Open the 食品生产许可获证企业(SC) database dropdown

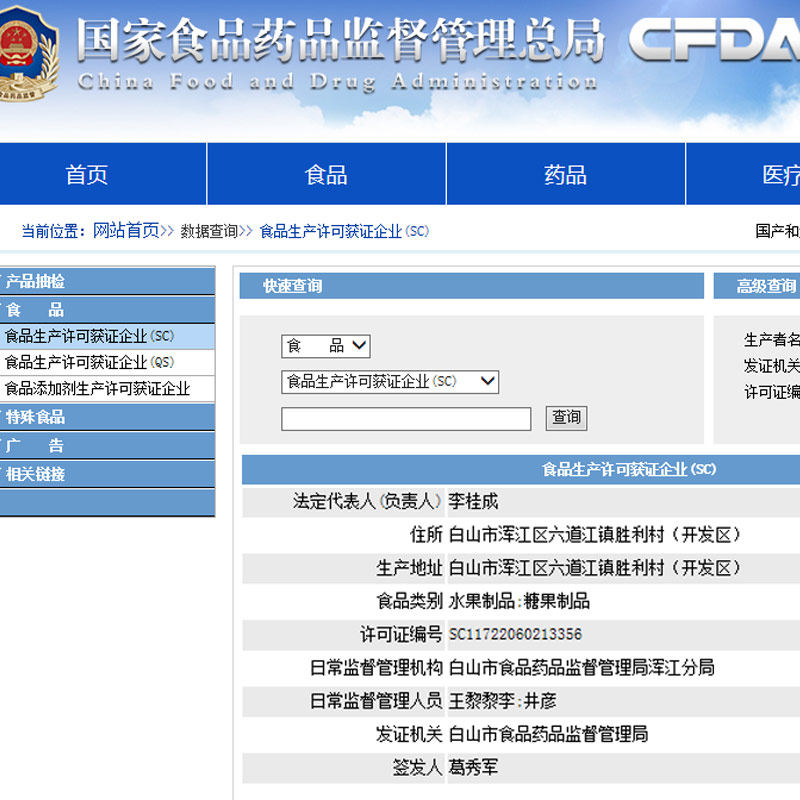(390, 382)
